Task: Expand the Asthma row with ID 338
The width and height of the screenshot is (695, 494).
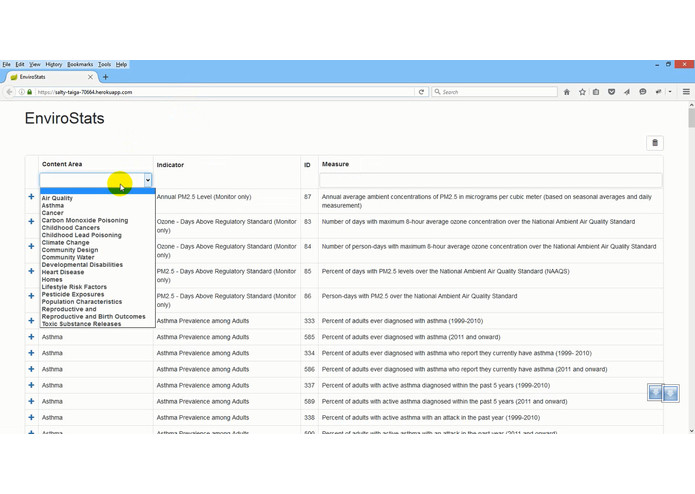Action: tap(31, 417)
